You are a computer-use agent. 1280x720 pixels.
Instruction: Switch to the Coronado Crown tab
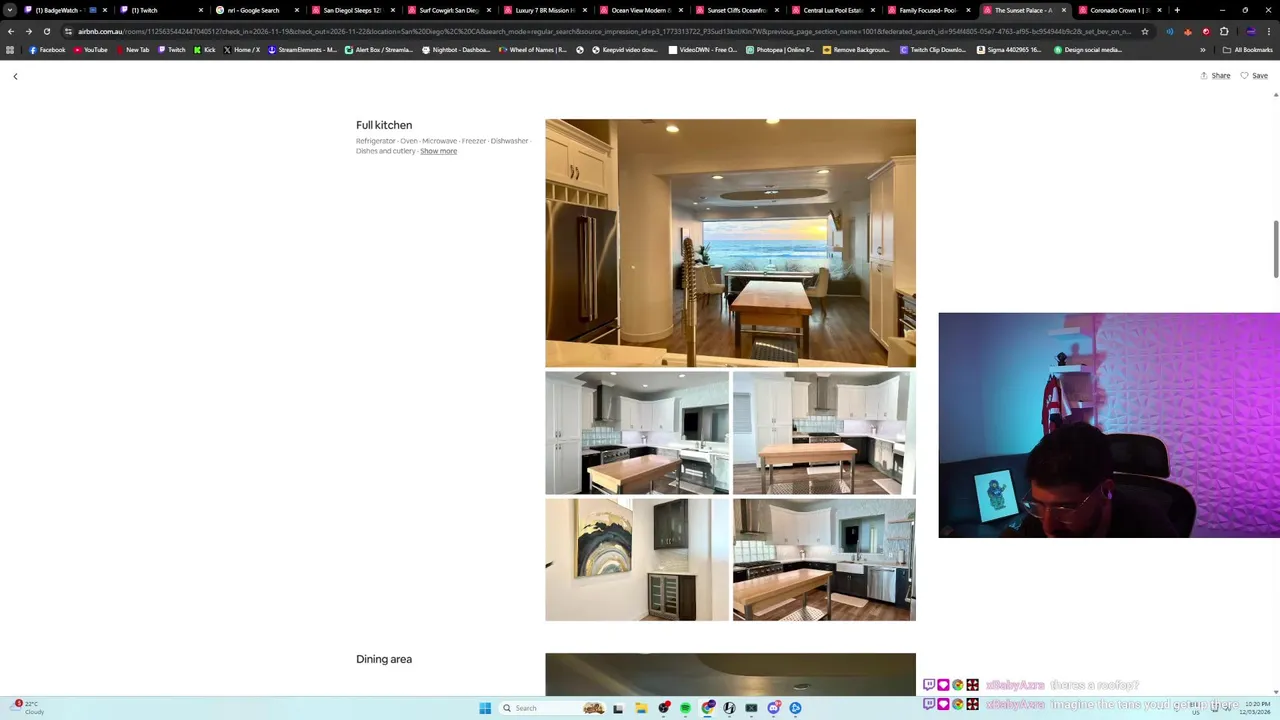1118,10
